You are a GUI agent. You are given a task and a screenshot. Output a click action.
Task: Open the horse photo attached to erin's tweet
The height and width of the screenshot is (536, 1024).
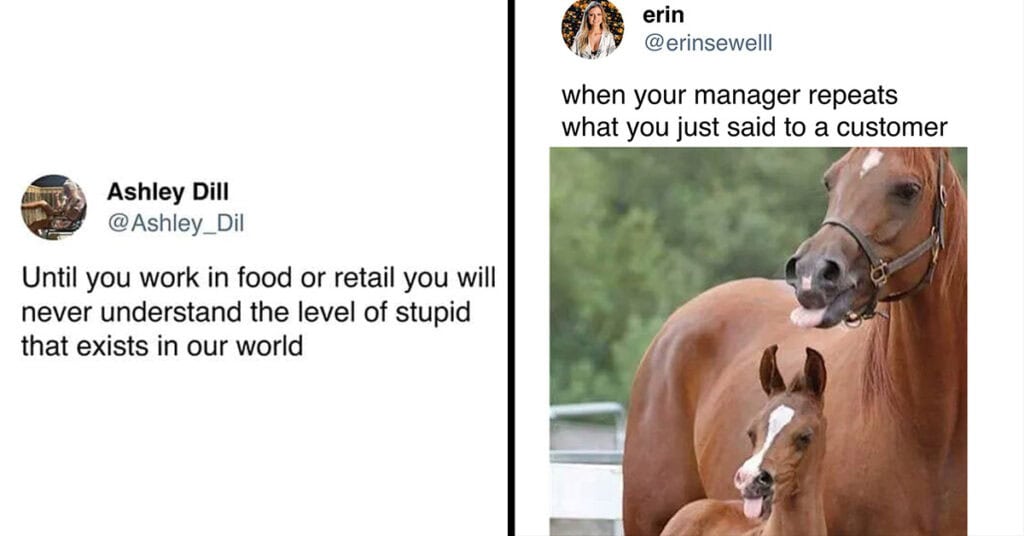[758, 341]
